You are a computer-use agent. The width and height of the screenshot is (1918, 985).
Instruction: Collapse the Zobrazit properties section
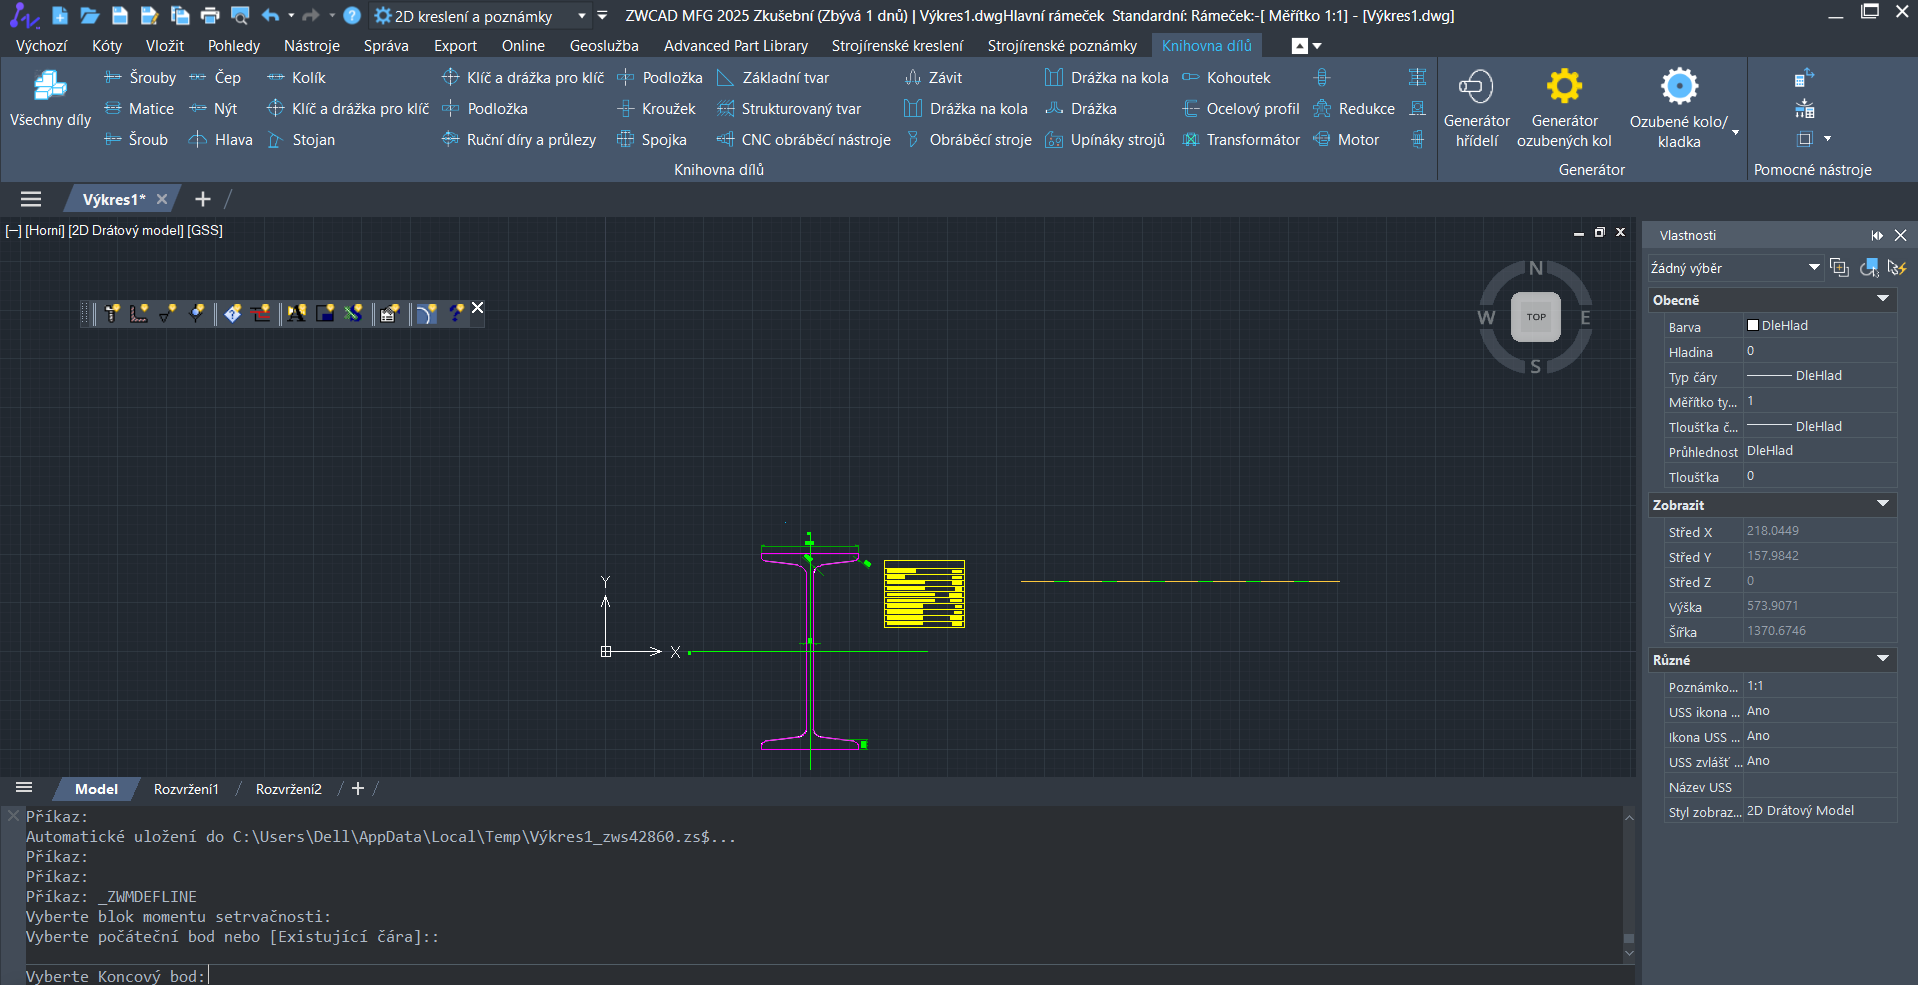1882,505
